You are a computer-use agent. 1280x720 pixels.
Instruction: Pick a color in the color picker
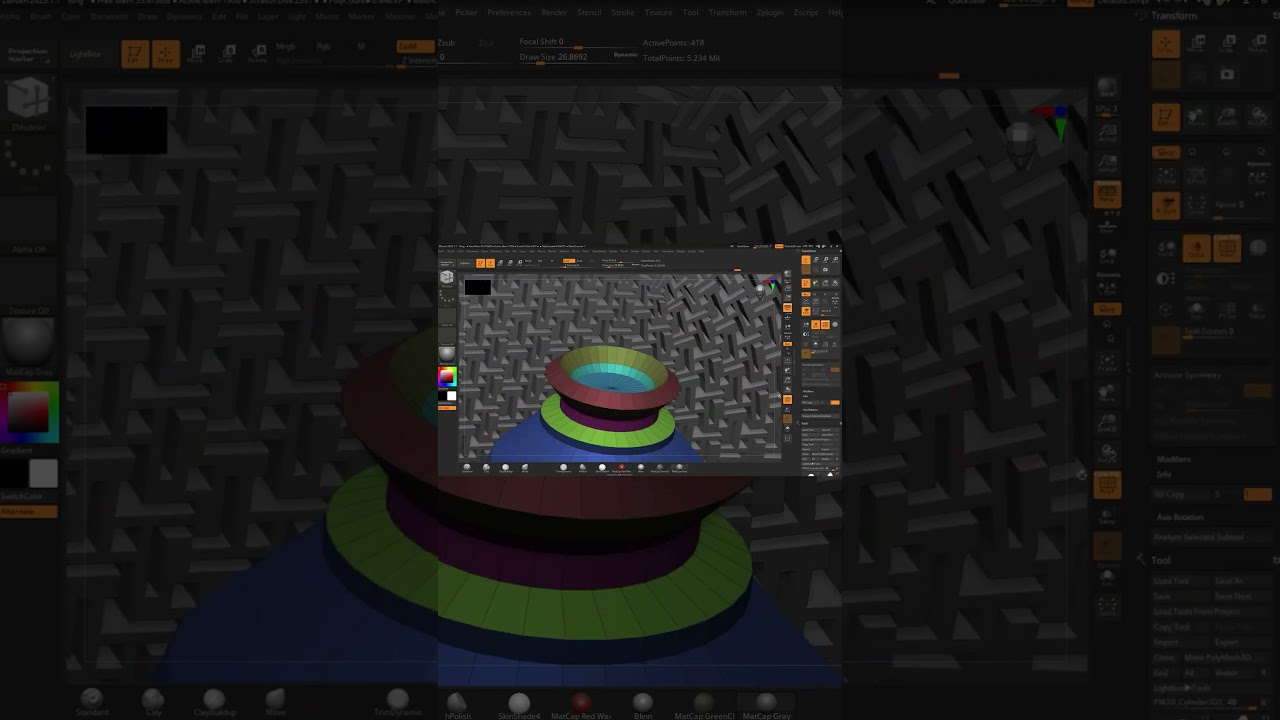pyautogui.click(x=28, y=412)
